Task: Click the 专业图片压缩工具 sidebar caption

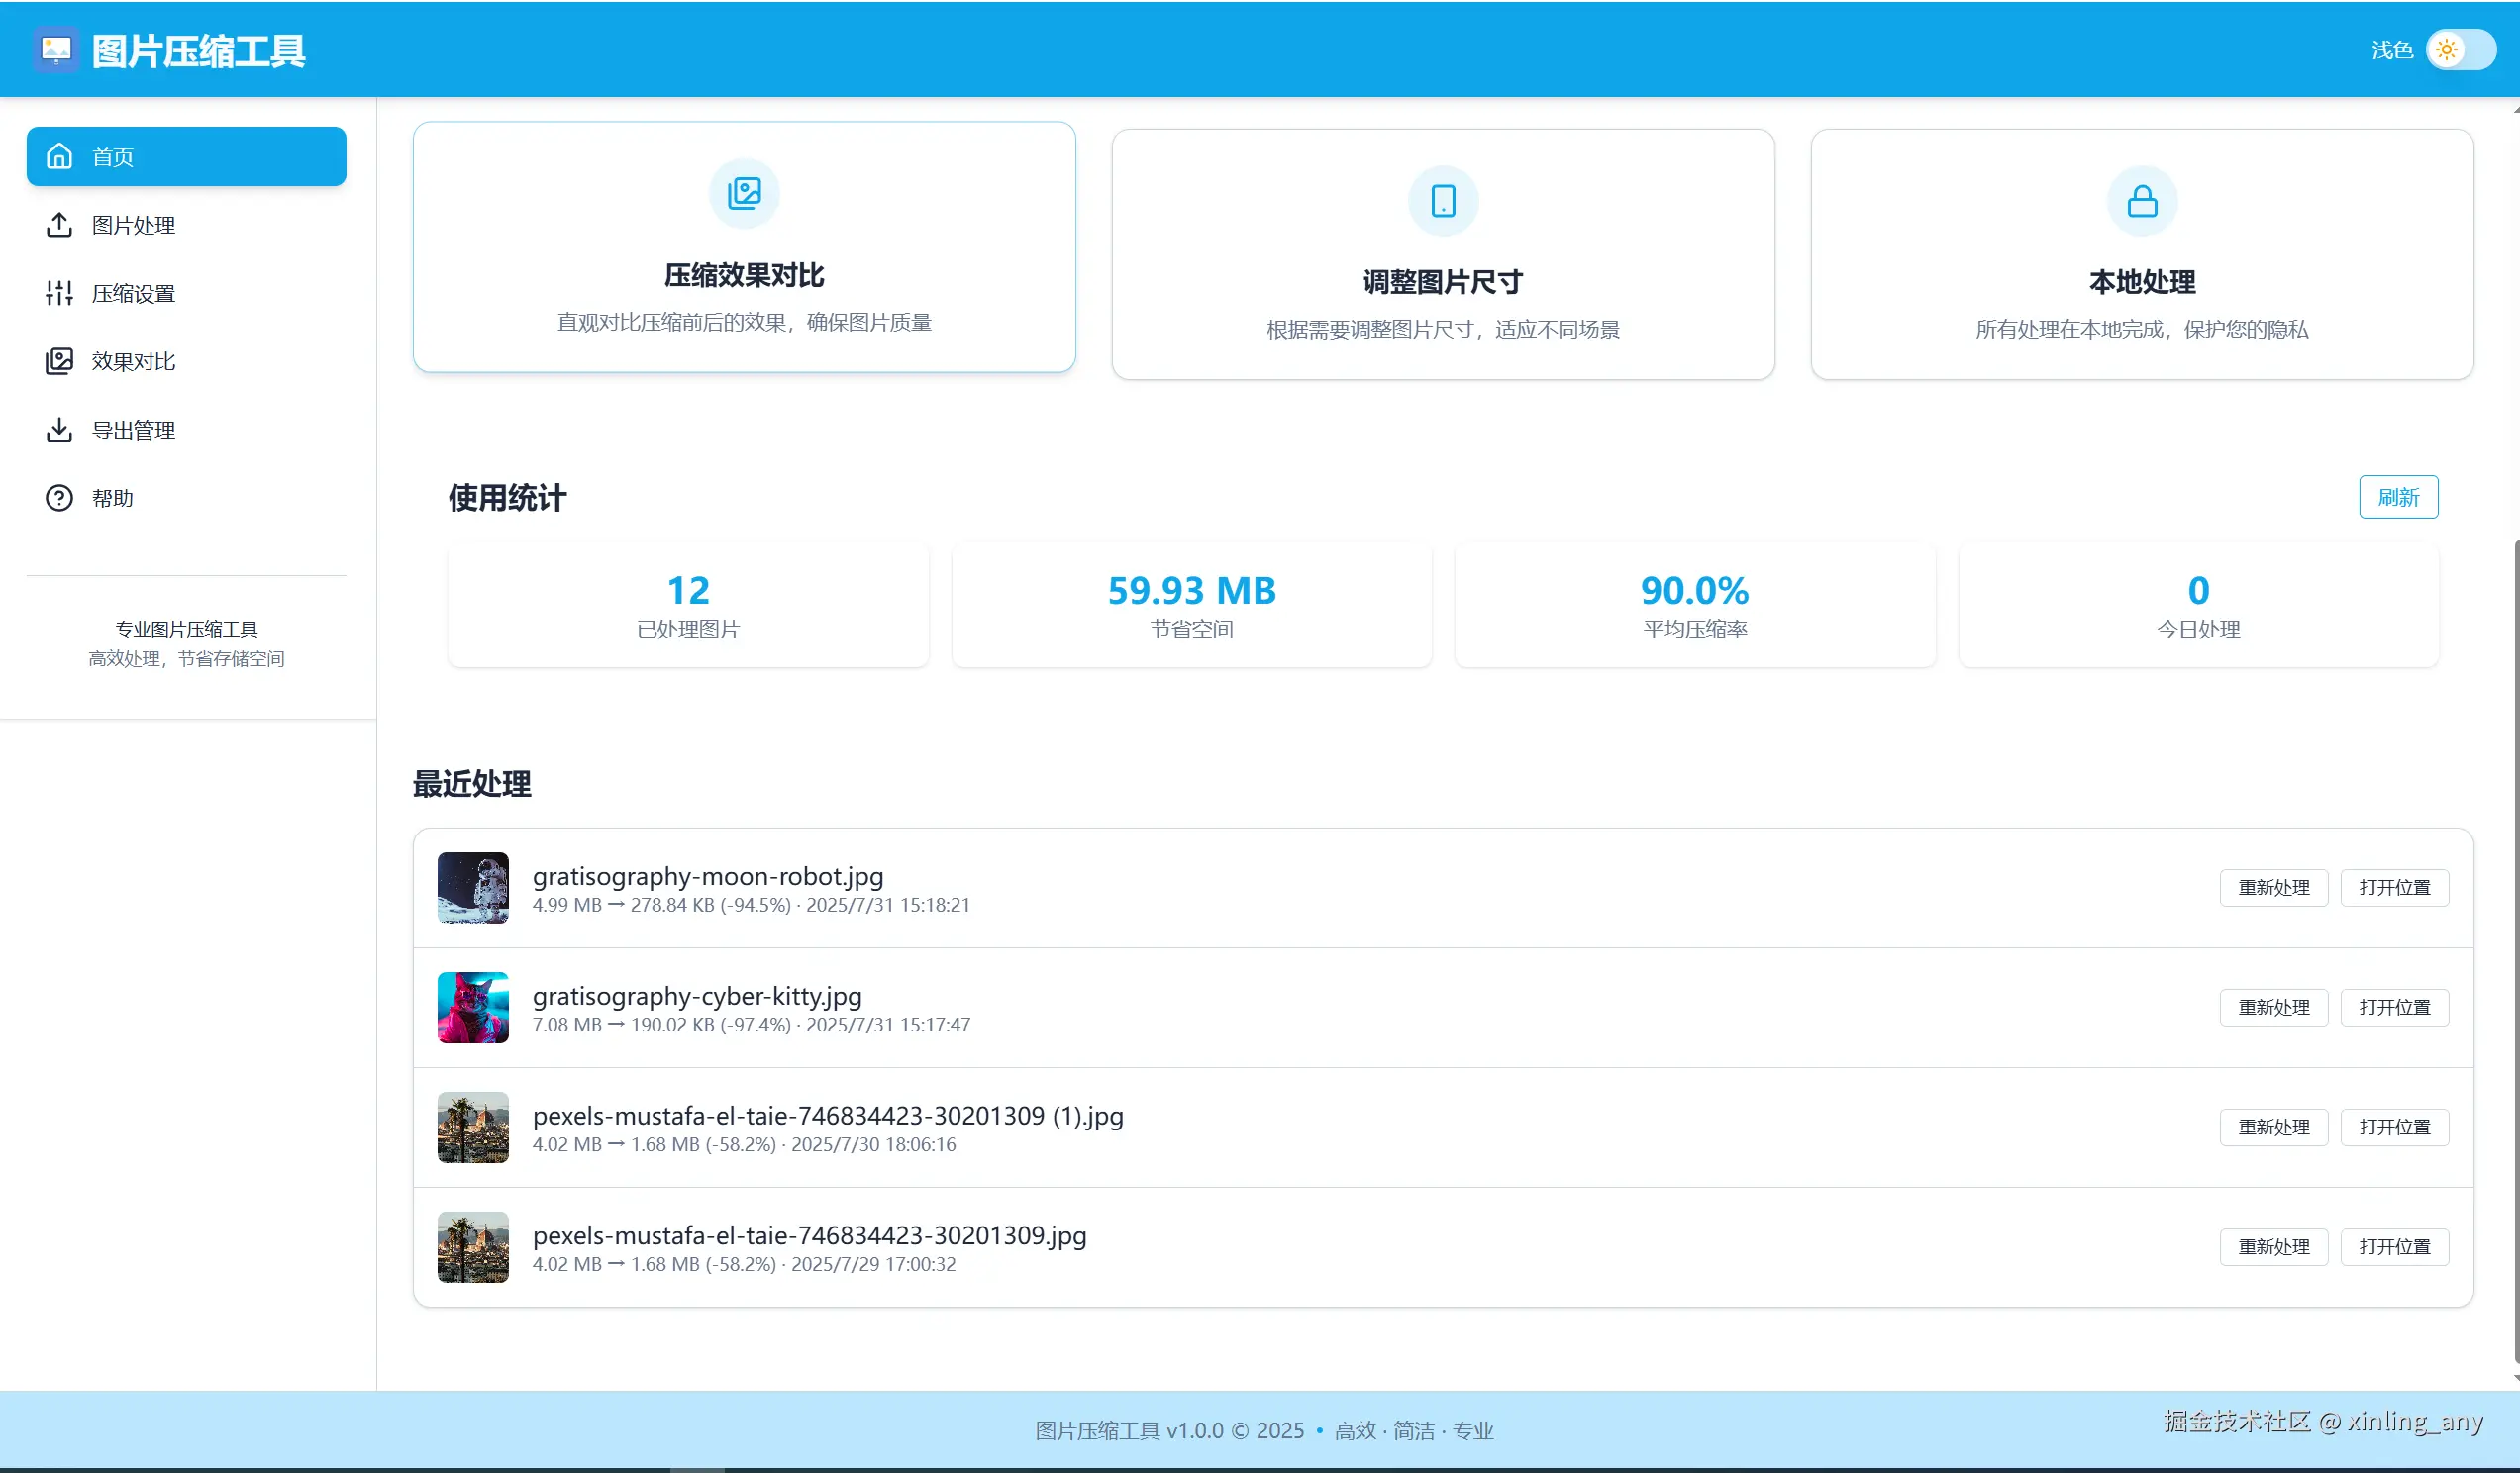Action: pyautogui.click(x=186, y=629)
